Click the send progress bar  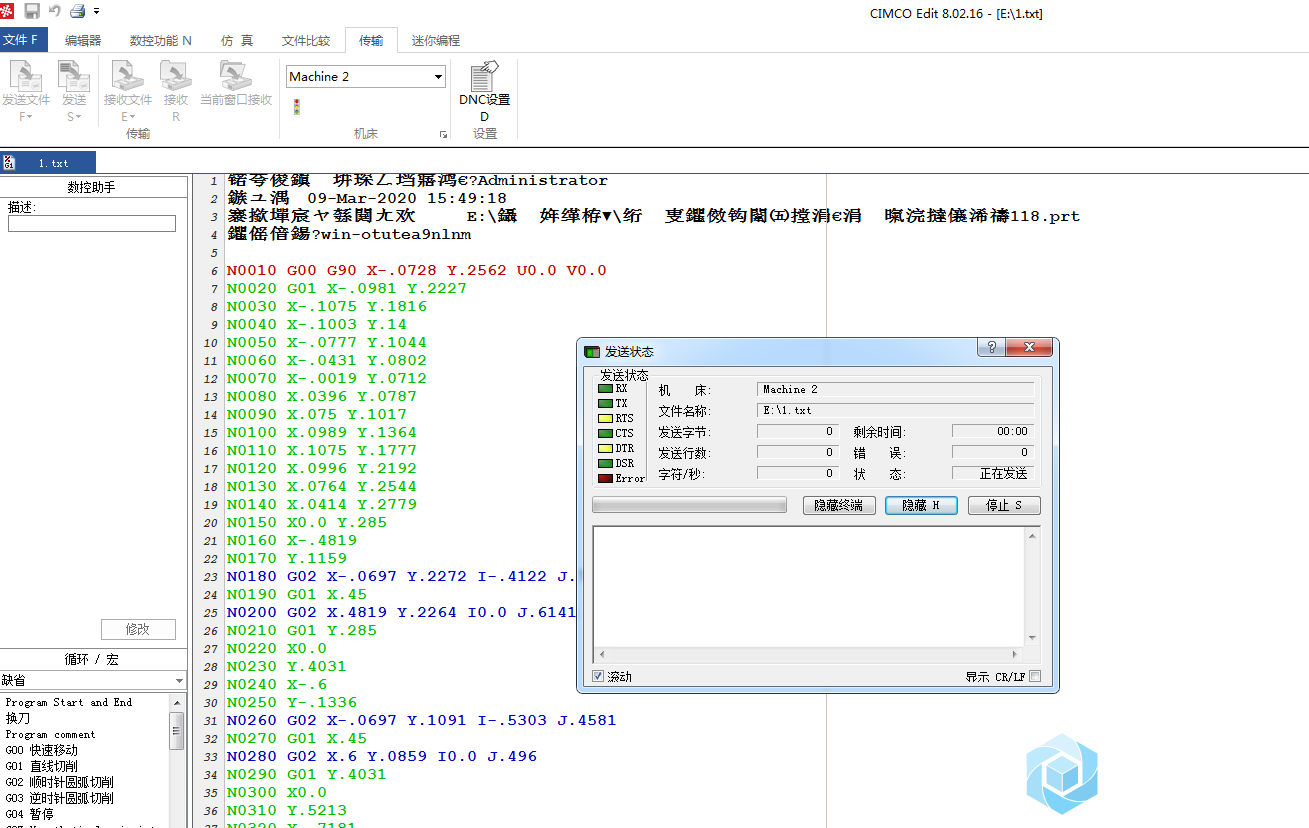pos(690,505)
